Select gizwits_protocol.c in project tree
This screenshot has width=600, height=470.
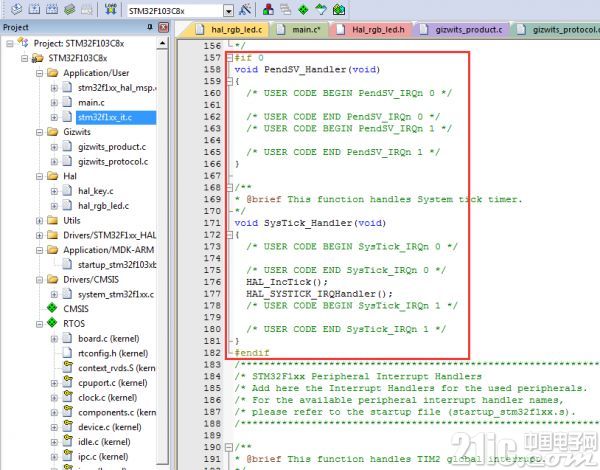tap(113, 162)
